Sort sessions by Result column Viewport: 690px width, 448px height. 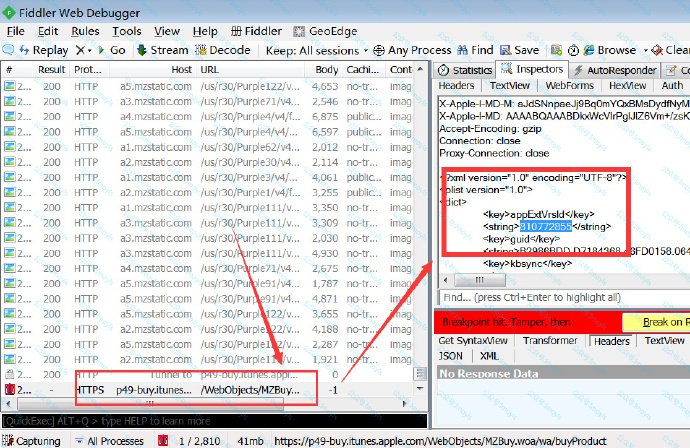[x=51, y=70]
